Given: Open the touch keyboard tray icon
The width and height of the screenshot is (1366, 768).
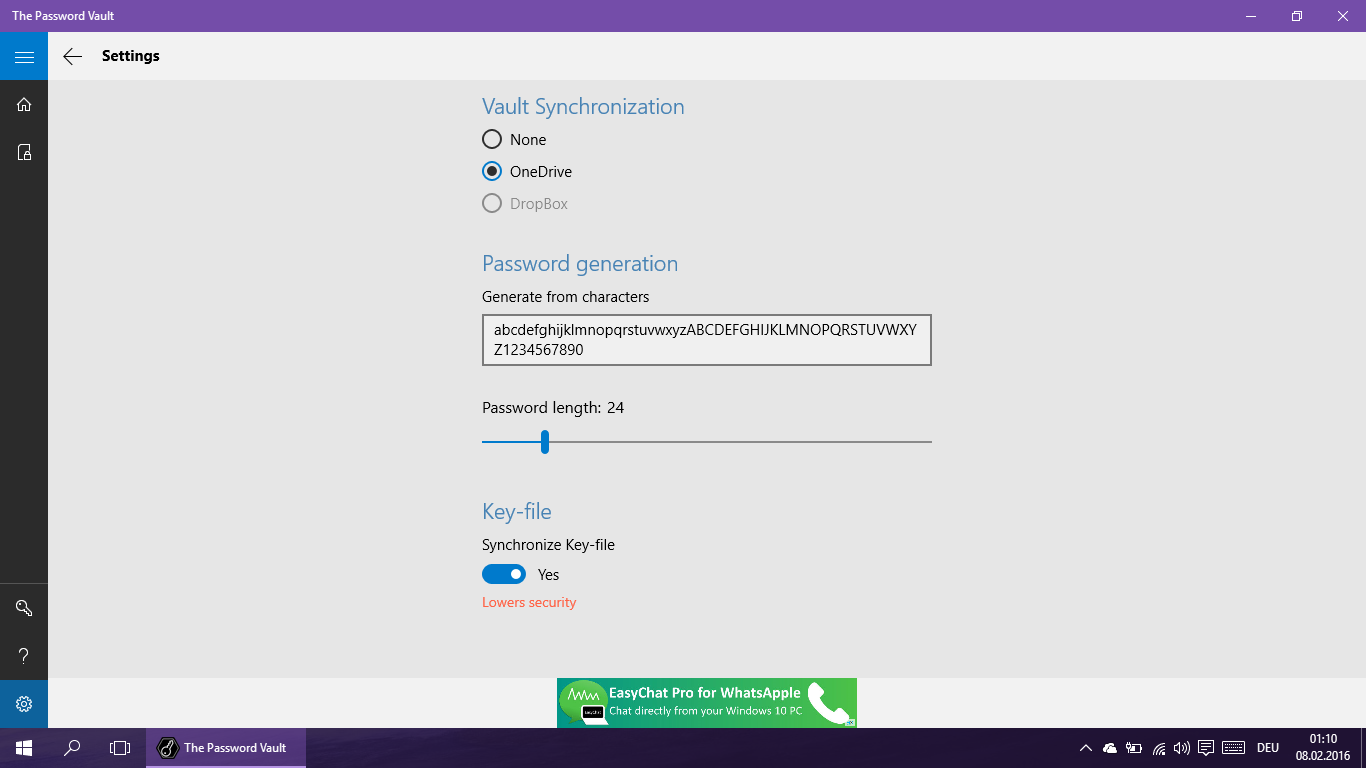Looking at the screenshot, I should [x=1233, y=748].
